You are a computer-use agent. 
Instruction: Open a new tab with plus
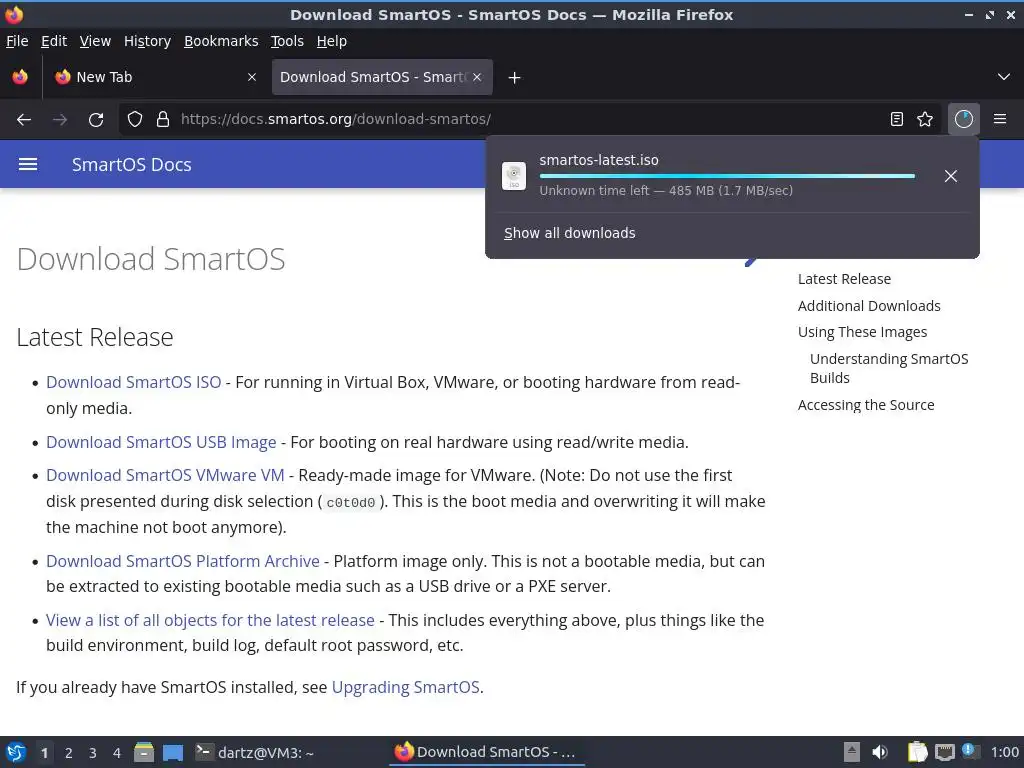515,78
